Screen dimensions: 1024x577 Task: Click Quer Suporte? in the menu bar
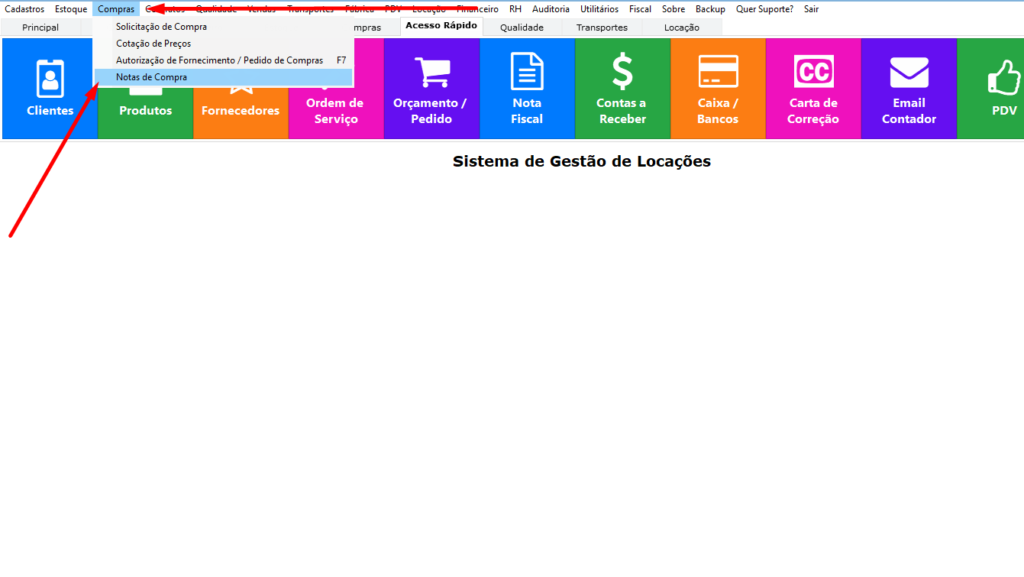764,9
